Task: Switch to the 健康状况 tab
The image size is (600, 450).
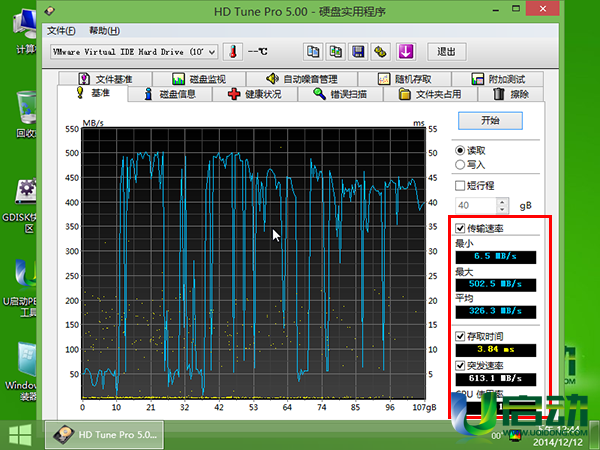Action: click(255, 94)
